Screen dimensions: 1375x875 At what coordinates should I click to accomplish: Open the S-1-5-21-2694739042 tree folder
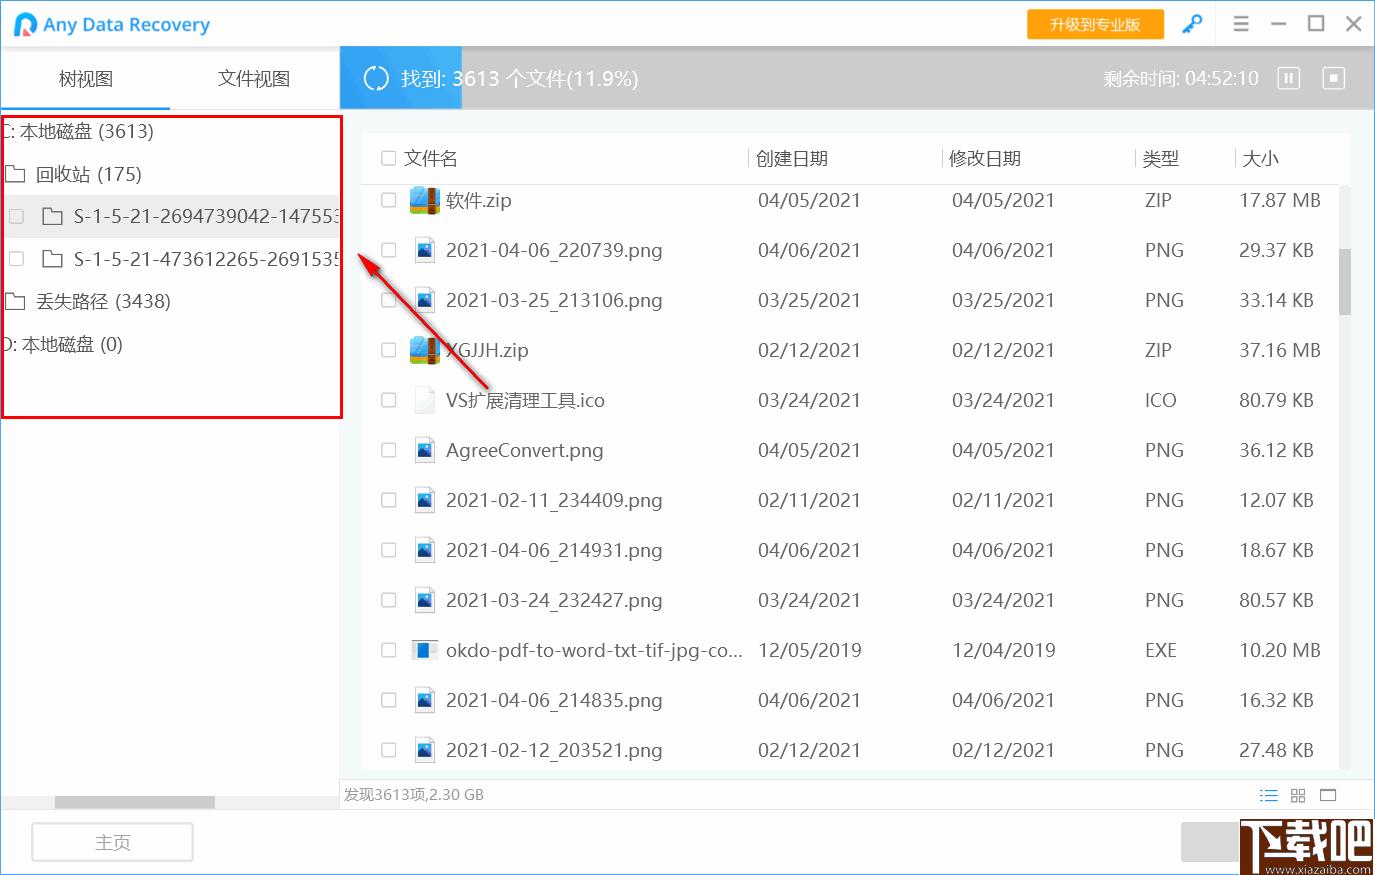(206, 216)
